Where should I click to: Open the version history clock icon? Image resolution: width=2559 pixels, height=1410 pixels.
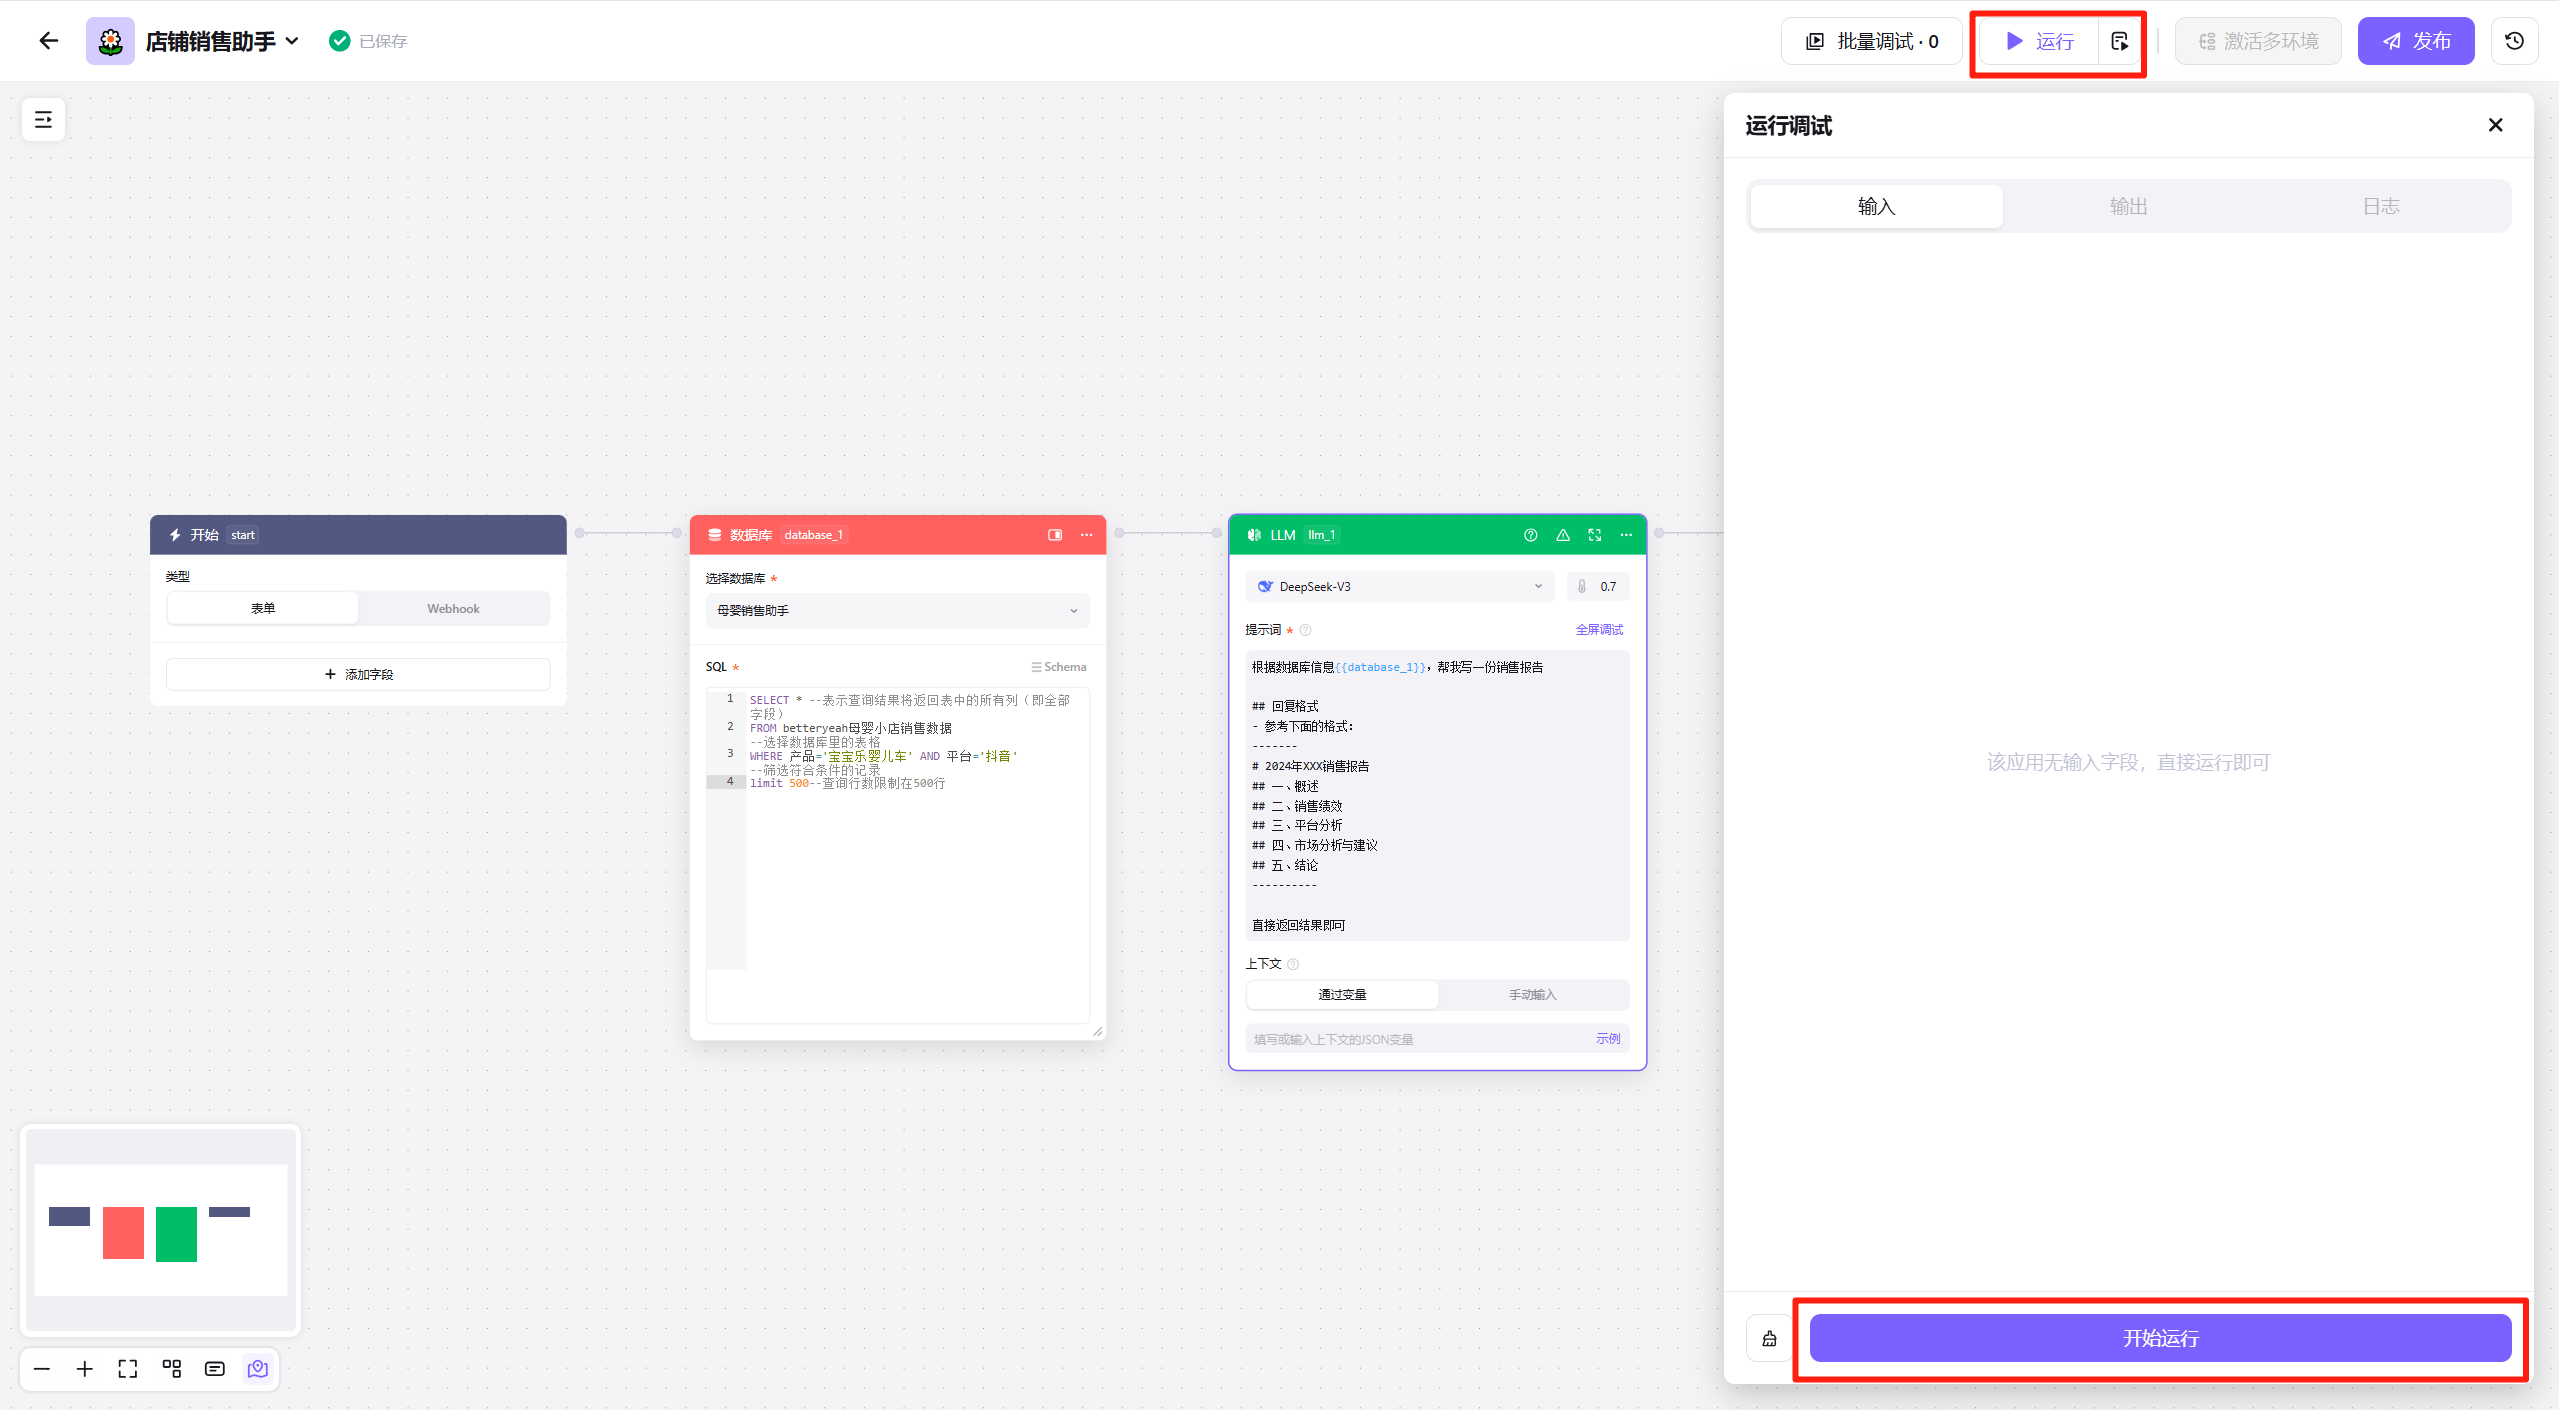coord(2514,41)
